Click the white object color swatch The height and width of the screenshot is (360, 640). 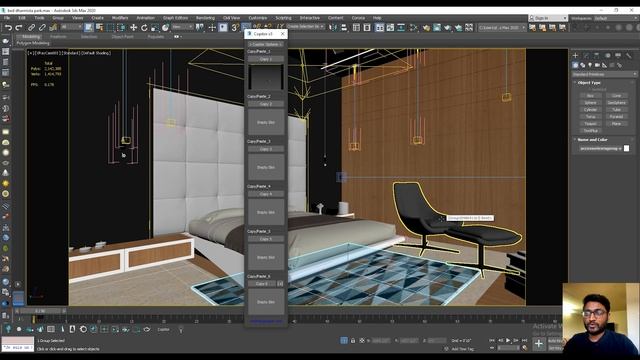click(x=627, y=149)
